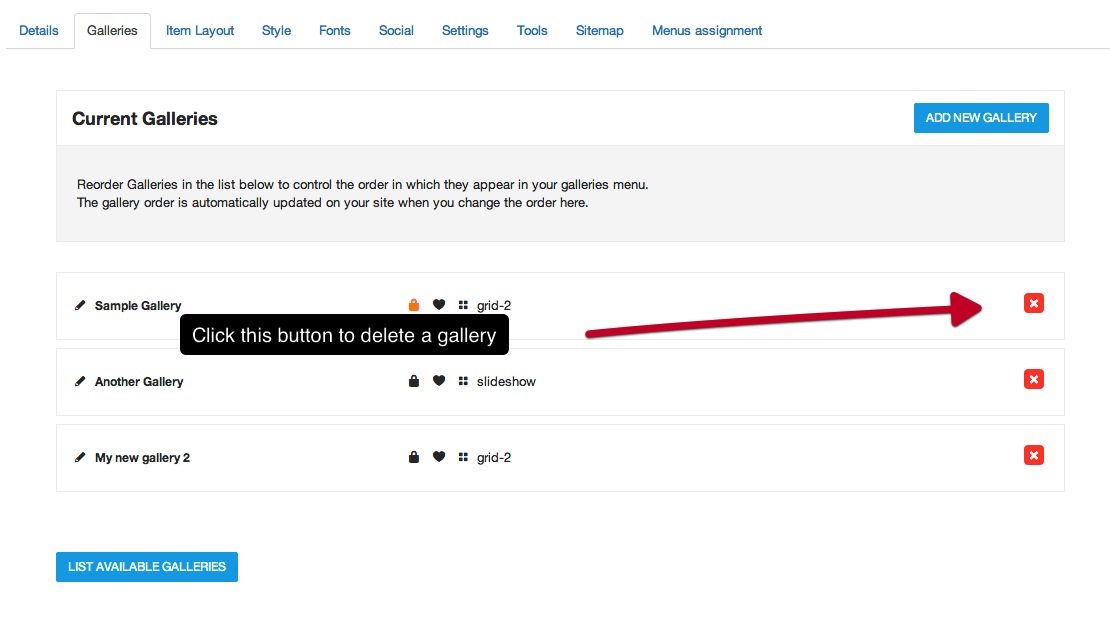Open the Menus assignment tab
Screen dimensions: 1110x633
point(706,30)
